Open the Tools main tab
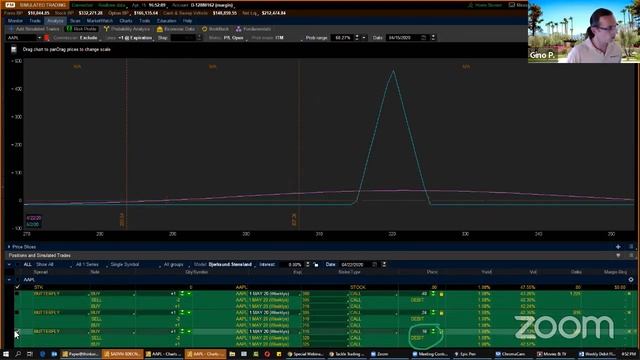The height and width of the screenshot is (360, 640). [144, 21]
